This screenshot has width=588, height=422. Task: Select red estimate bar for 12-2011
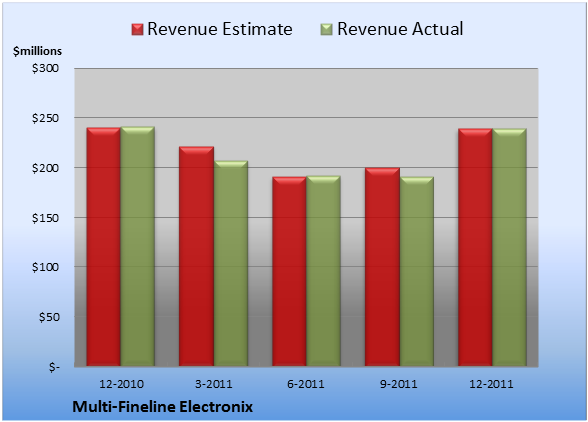pyautogui.click(x=475, y=247)
